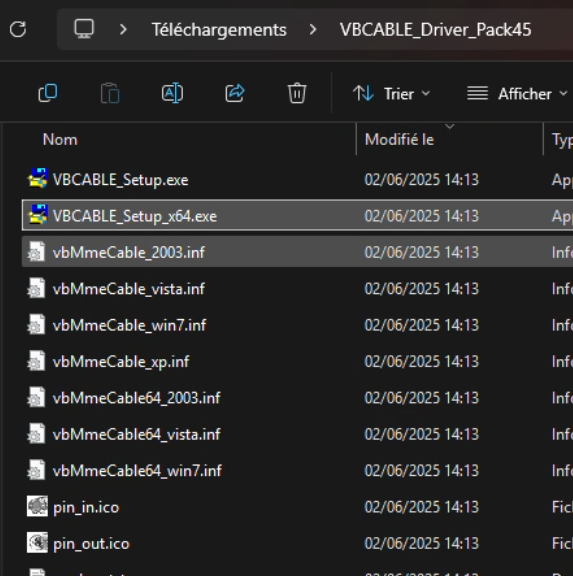This screenshot has height=576, width=573.
Task: Click the vbMmeCable64_vista.inf file icon
Action: 36,433
